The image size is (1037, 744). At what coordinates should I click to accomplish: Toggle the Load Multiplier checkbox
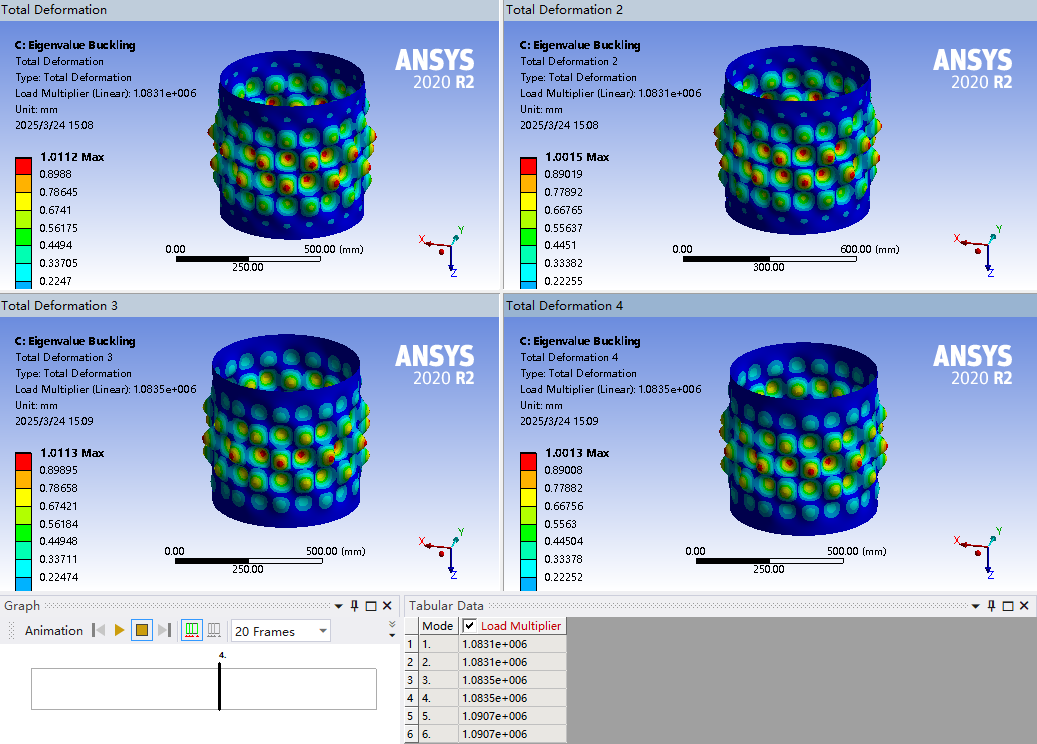(x=470, y=626)
